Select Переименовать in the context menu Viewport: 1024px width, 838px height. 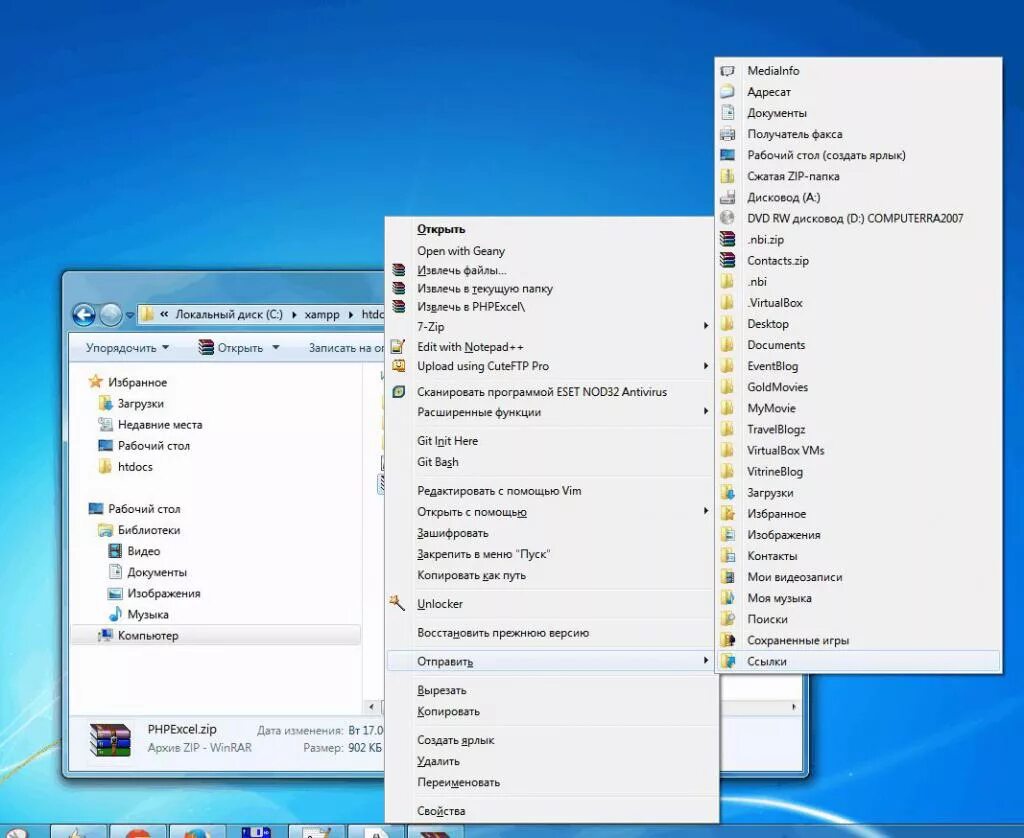point(458,782)
